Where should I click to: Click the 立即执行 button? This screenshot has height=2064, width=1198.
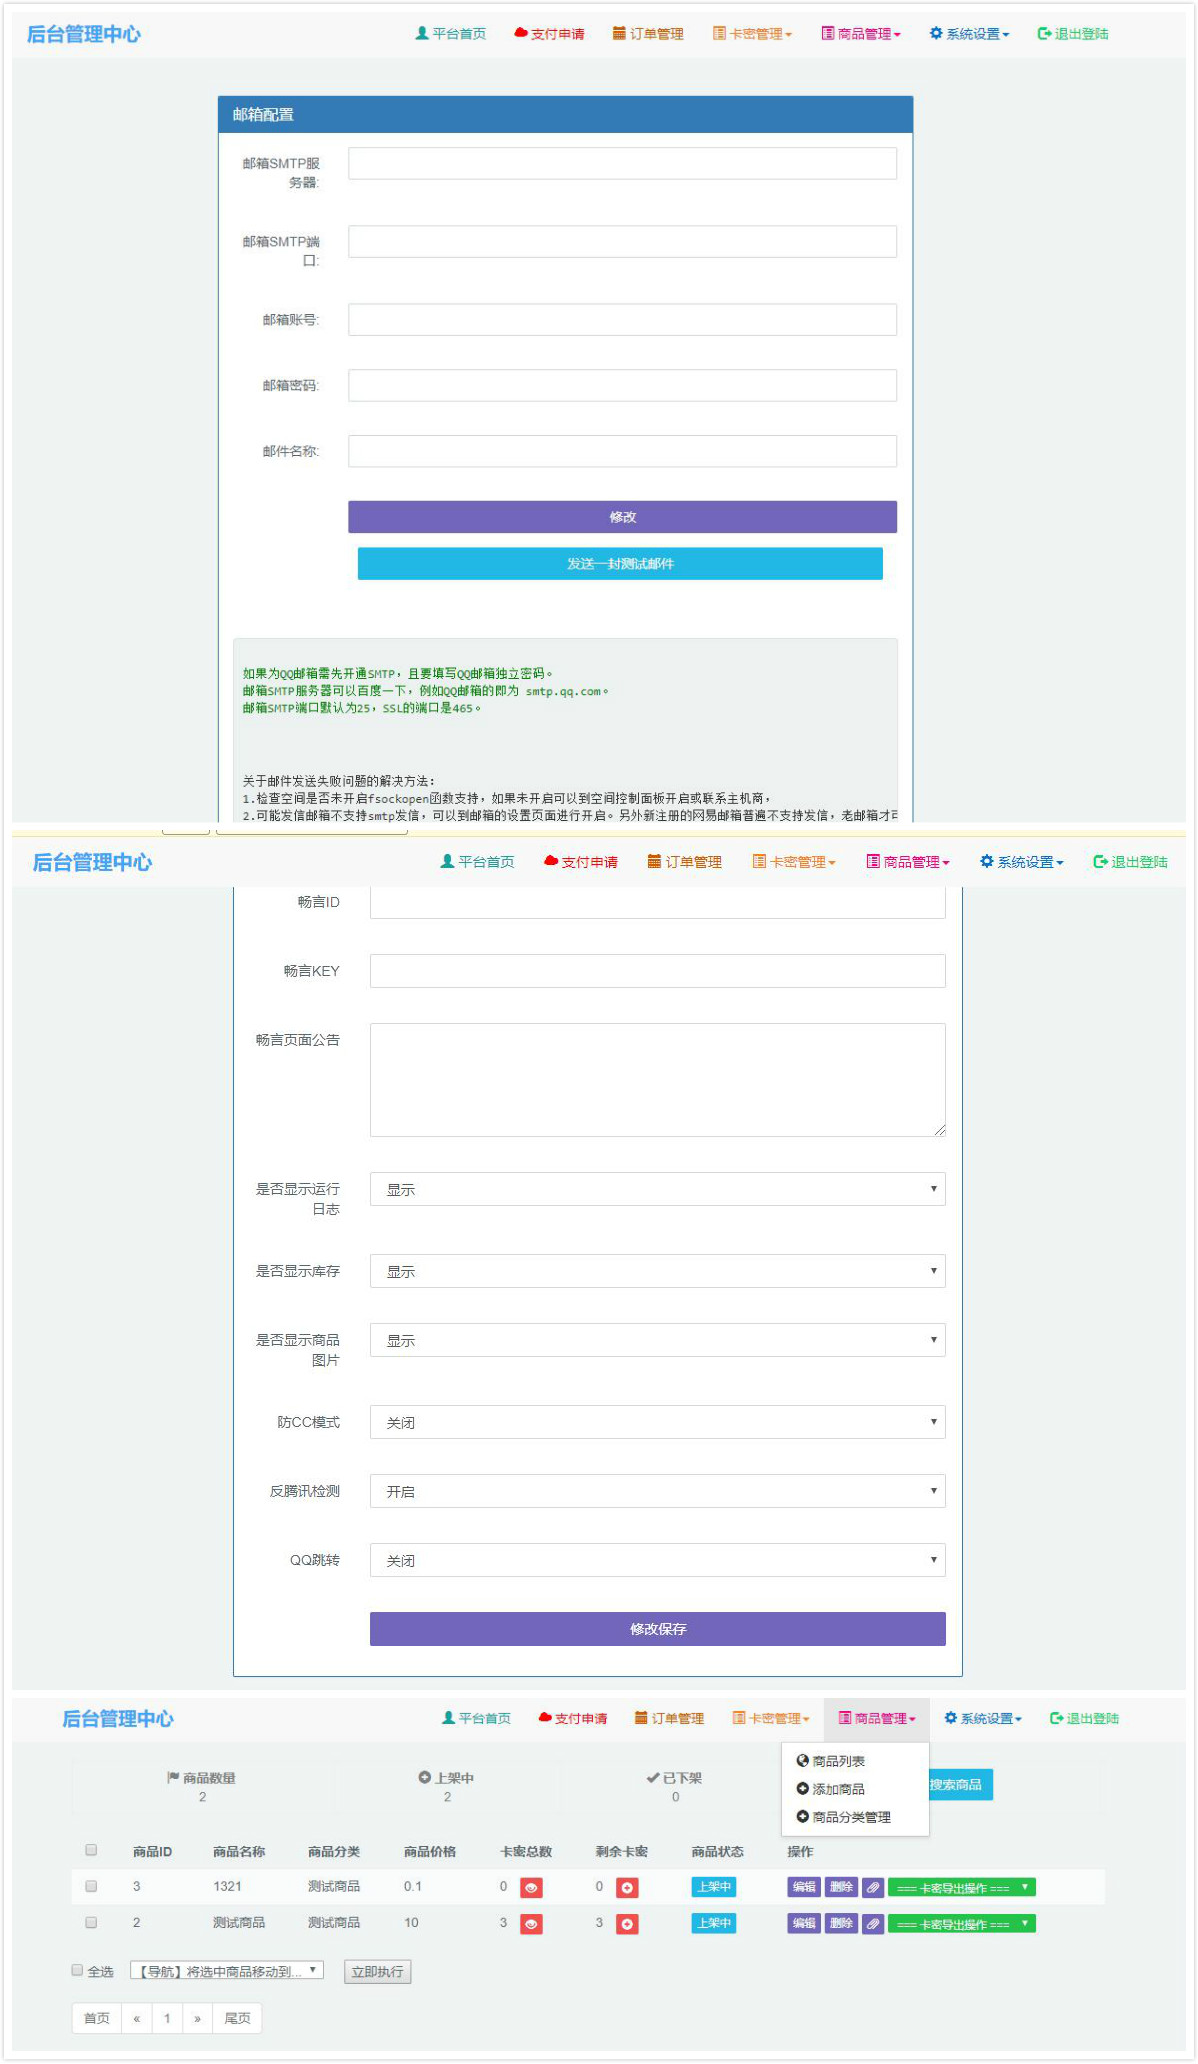378,1972
